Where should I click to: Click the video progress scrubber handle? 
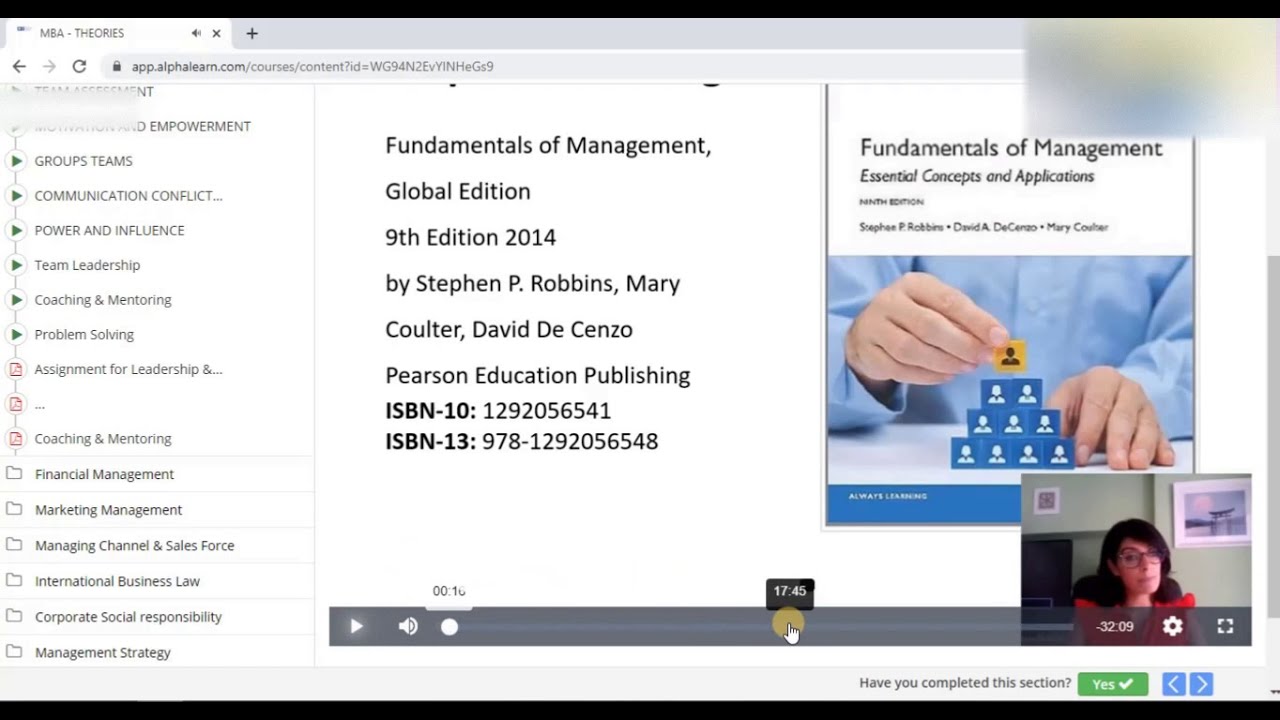449,626
